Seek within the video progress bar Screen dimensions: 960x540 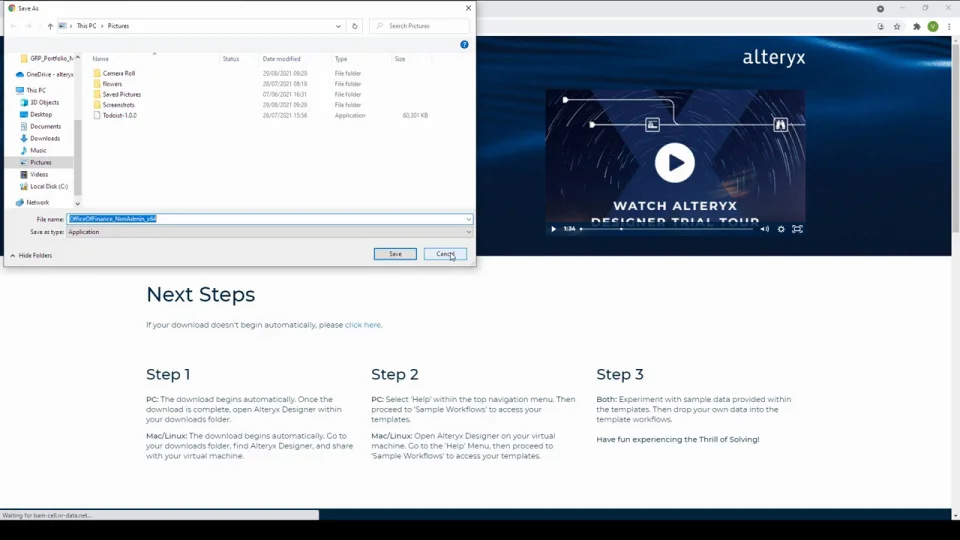tap(667, 229)
